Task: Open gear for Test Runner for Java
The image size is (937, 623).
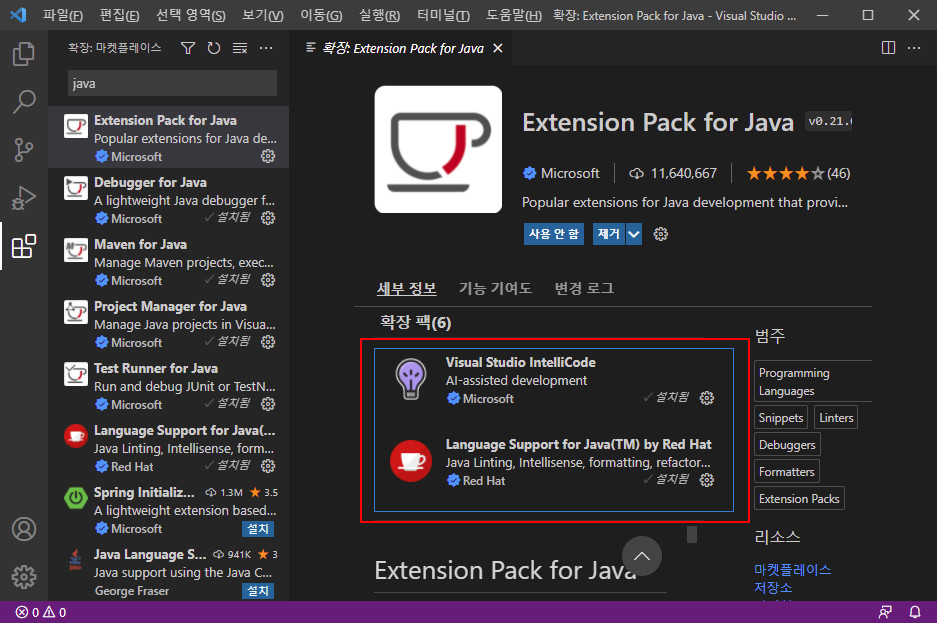Action: (268, 404)
